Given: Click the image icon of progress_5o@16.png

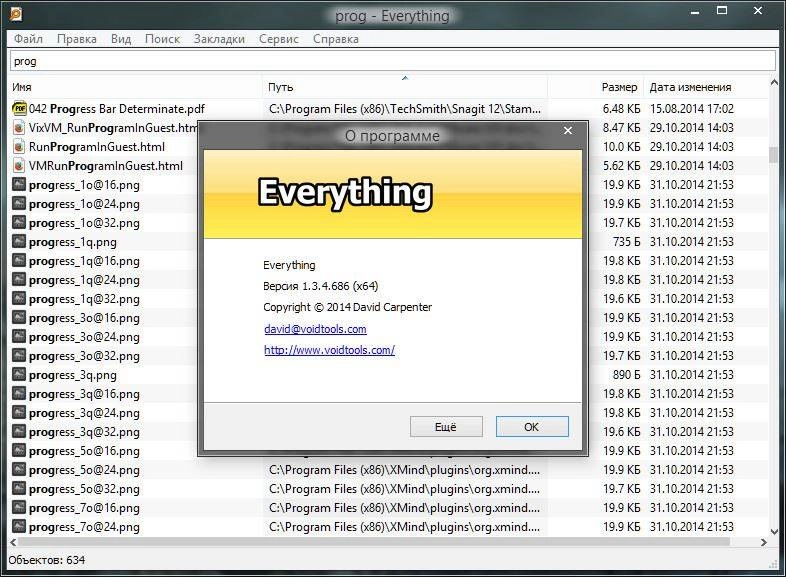Looking at the screenshot, I should (x=19, y=451).
